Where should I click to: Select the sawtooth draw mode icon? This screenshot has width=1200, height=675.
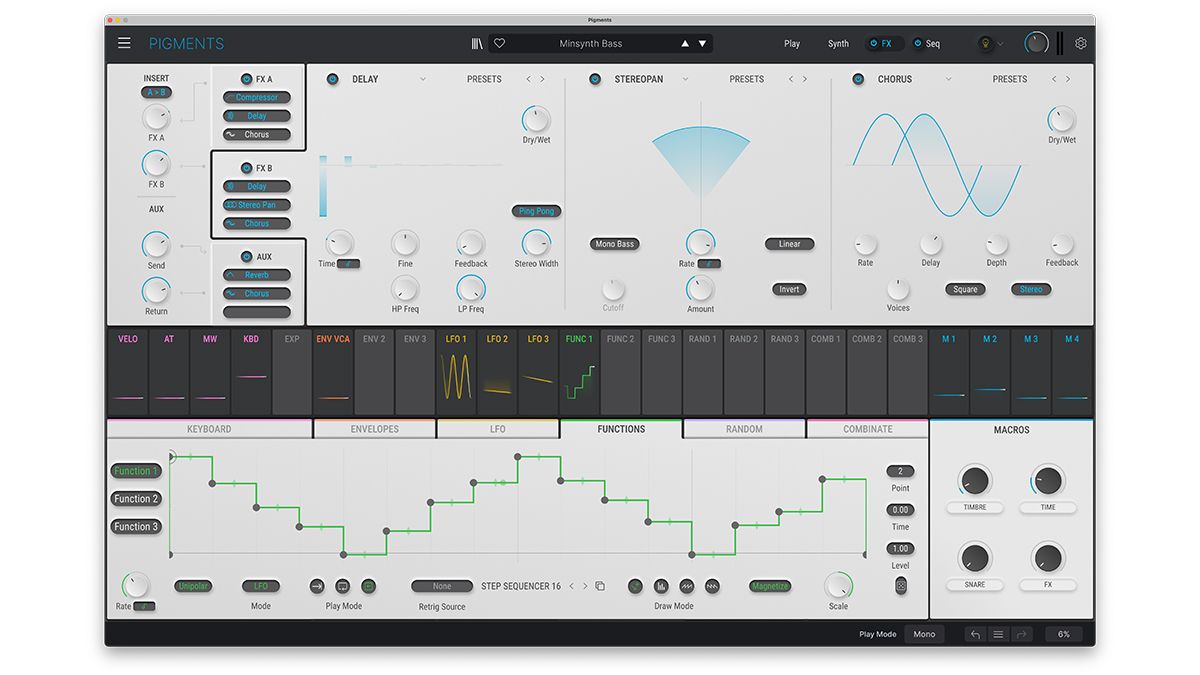tap(687, 586)
